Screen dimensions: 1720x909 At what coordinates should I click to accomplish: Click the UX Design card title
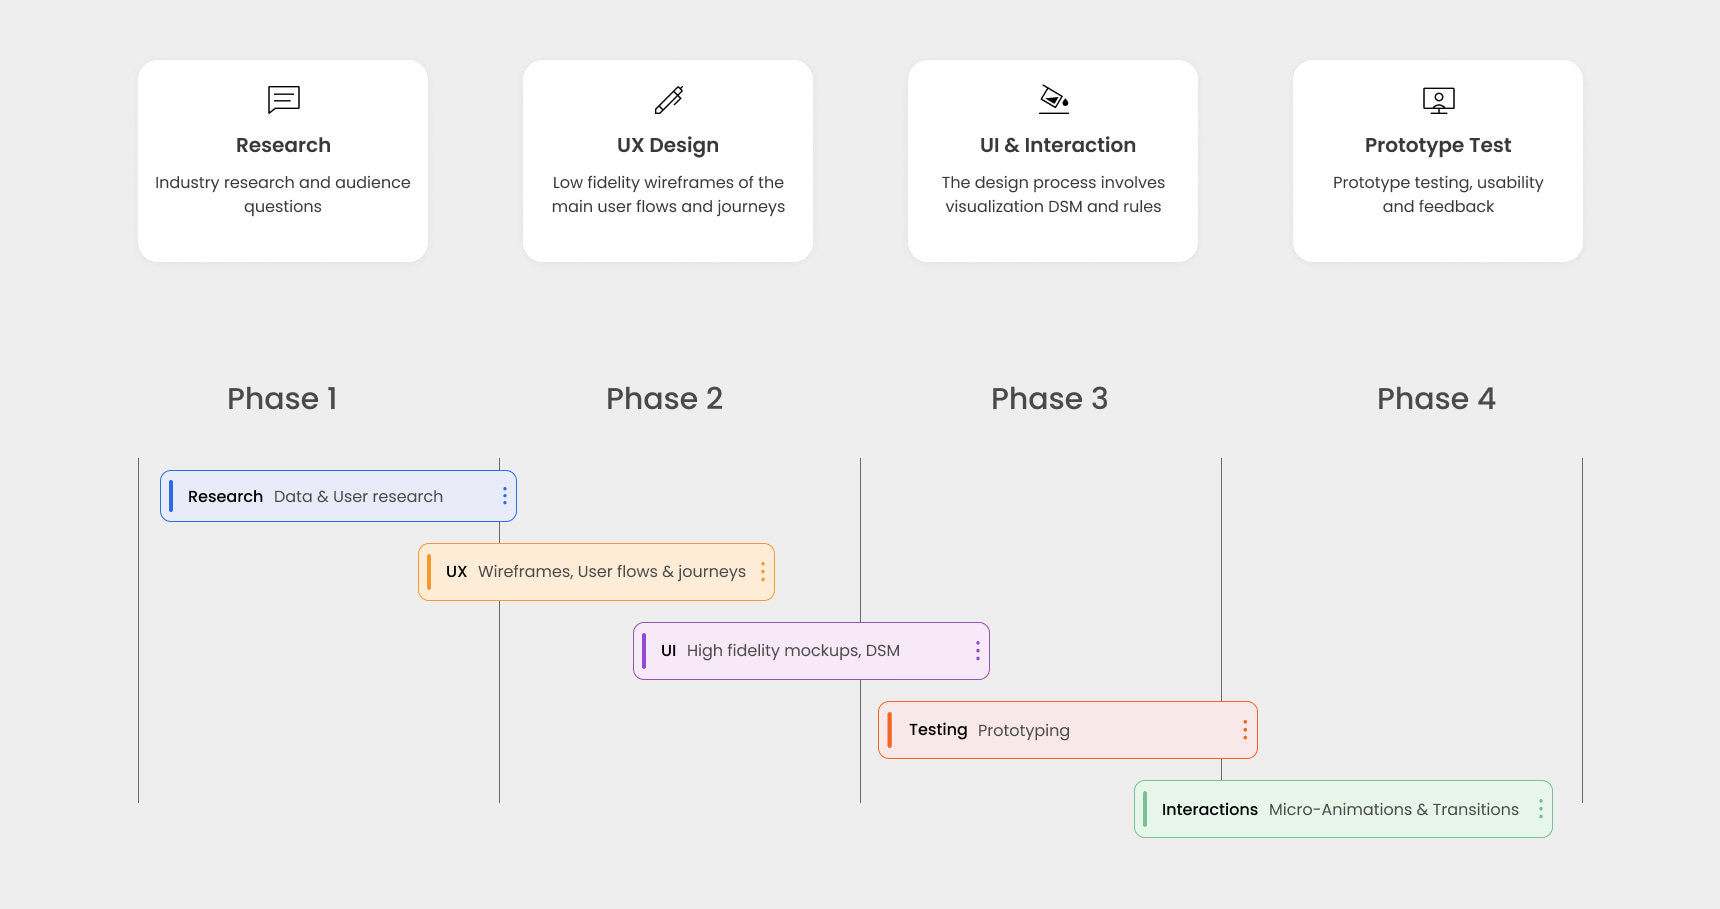(668, 145)
